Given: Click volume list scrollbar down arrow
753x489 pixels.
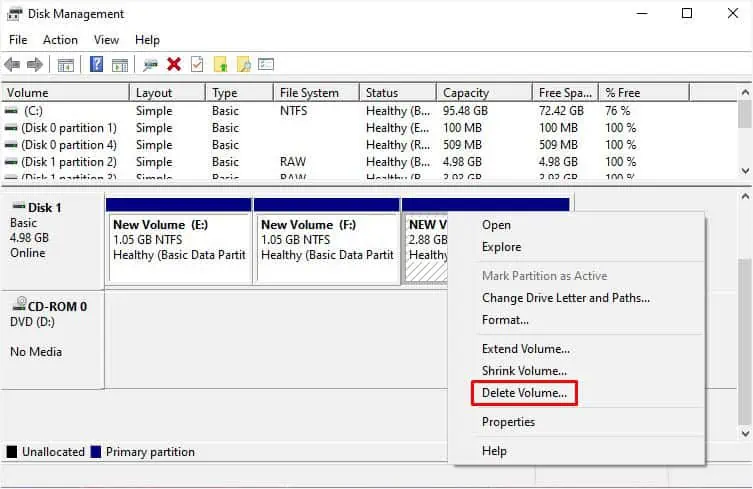Looking at the screenshot, I should [745, 171].
